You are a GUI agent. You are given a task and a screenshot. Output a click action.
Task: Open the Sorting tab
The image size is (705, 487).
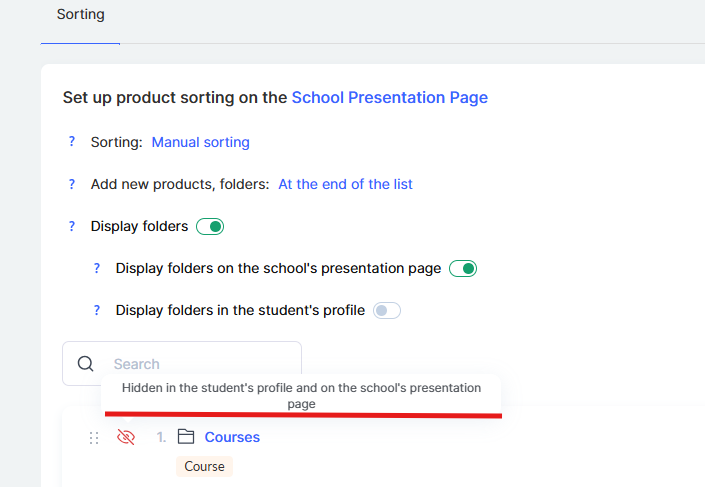(x=80, y=15)
